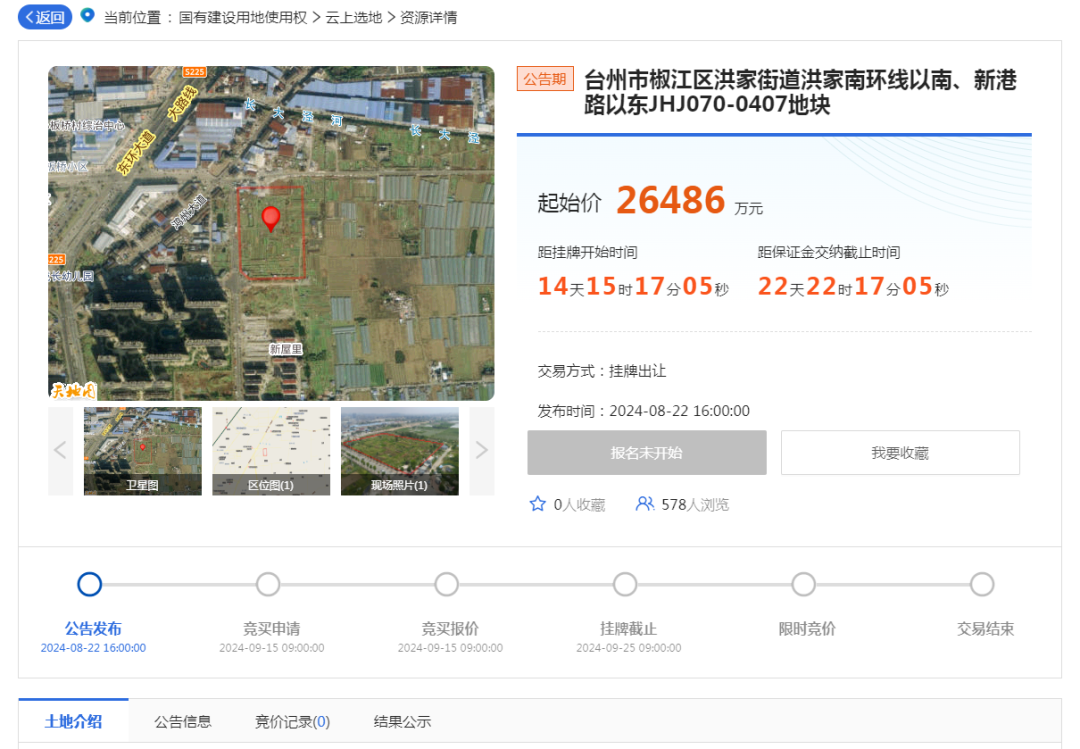Click the location pin icon beside 当前位置
The width and height of the screenshot is (1080, 749).
[87, 15]
